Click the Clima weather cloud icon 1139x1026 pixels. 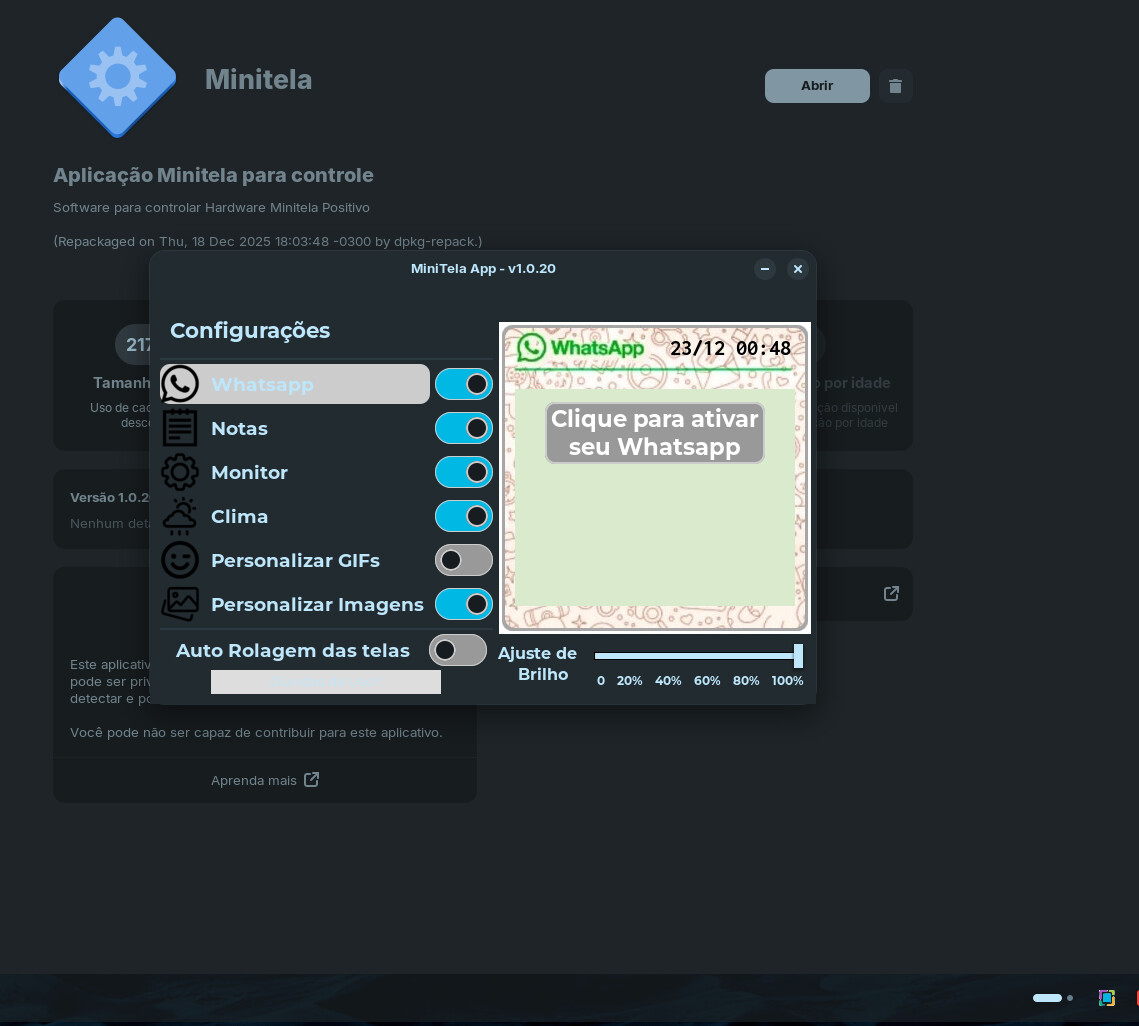180,516
